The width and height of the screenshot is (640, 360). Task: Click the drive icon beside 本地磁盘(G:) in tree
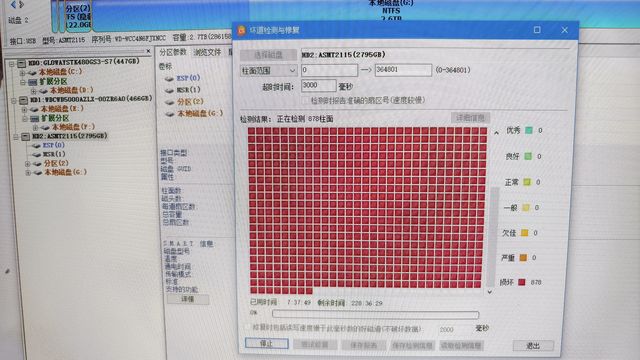pos(38,173)
